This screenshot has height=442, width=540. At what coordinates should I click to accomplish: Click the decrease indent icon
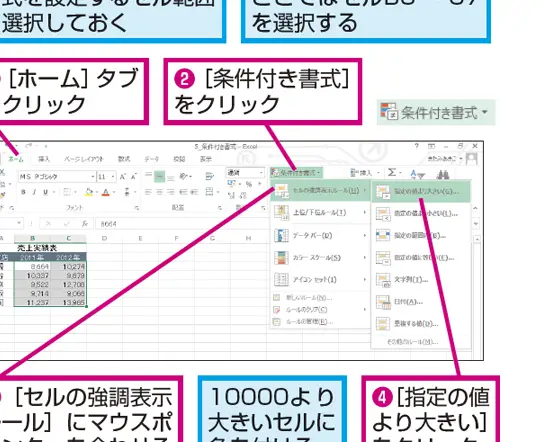click(184, 192)
